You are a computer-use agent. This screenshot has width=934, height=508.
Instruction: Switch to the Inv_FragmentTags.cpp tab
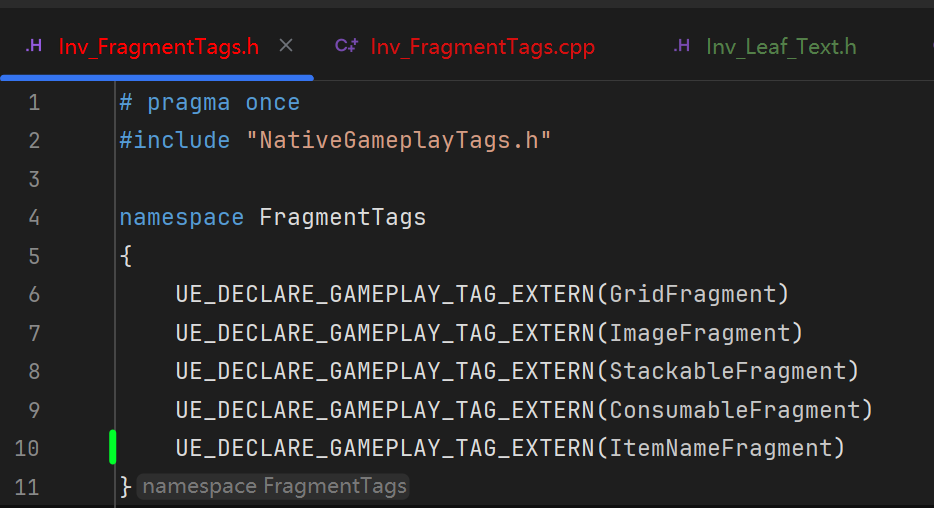coord(482,46)
